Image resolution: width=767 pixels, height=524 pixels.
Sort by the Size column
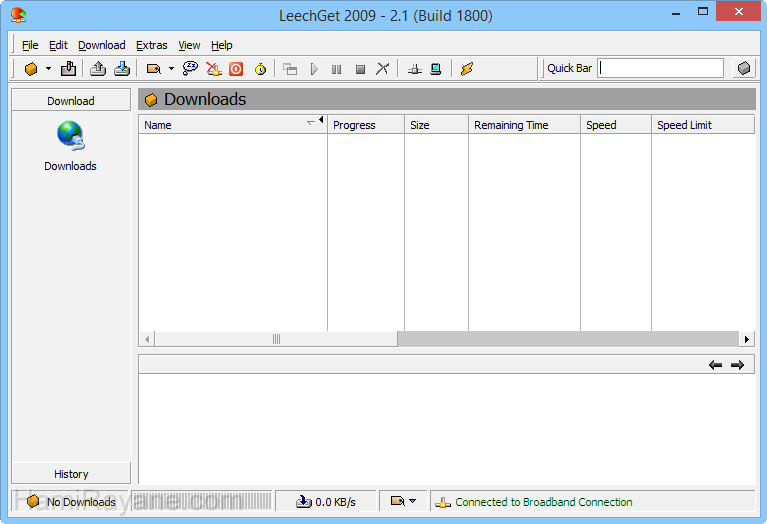(x=436, y=125)
